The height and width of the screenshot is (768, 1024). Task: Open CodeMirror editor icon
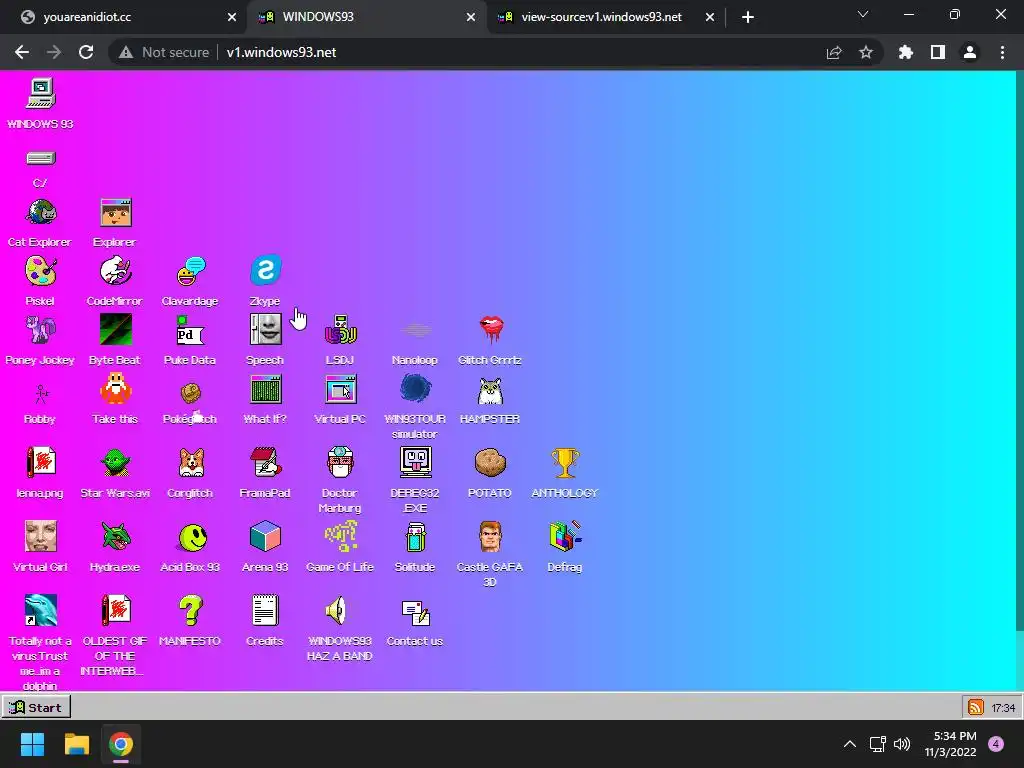click(116, 271)
